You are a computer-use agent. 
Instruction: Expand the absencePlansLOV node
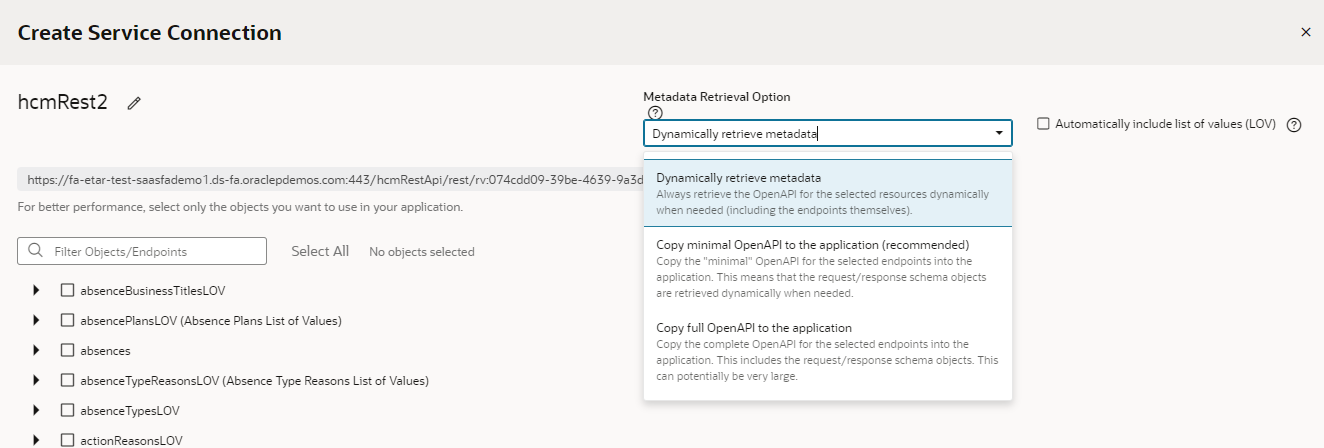(37, 321)
